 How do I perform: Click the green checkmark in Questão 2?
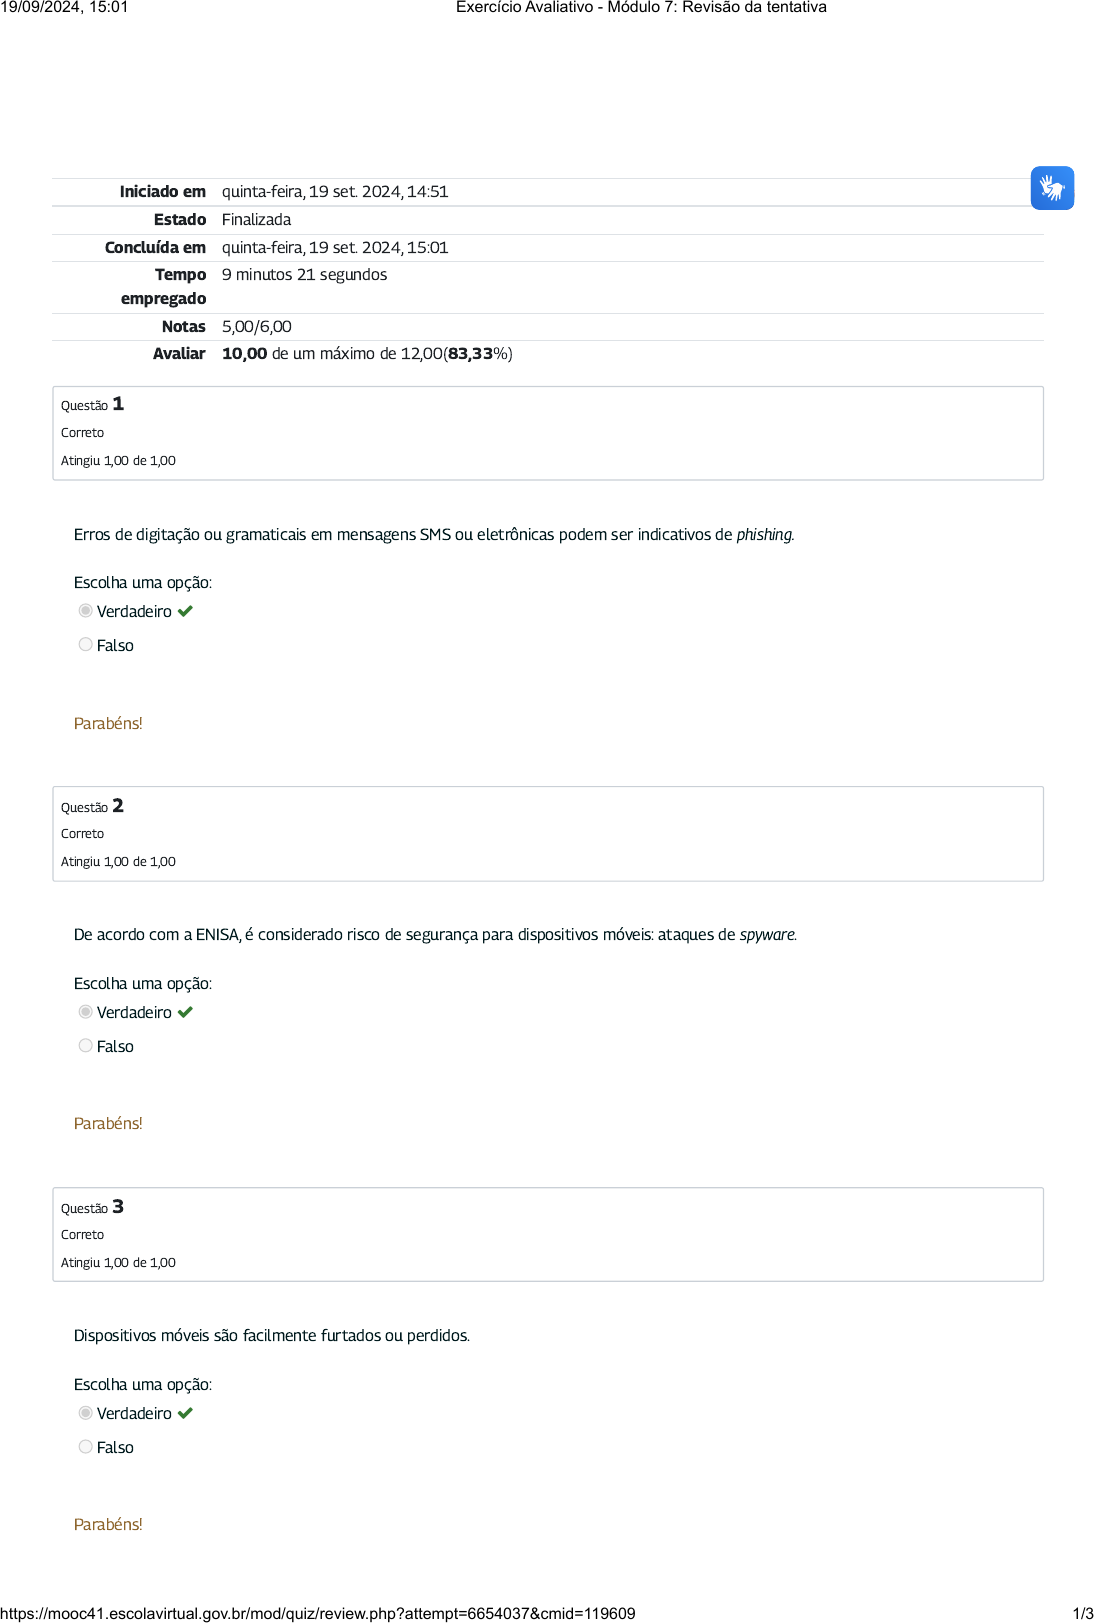[185, 1012]
